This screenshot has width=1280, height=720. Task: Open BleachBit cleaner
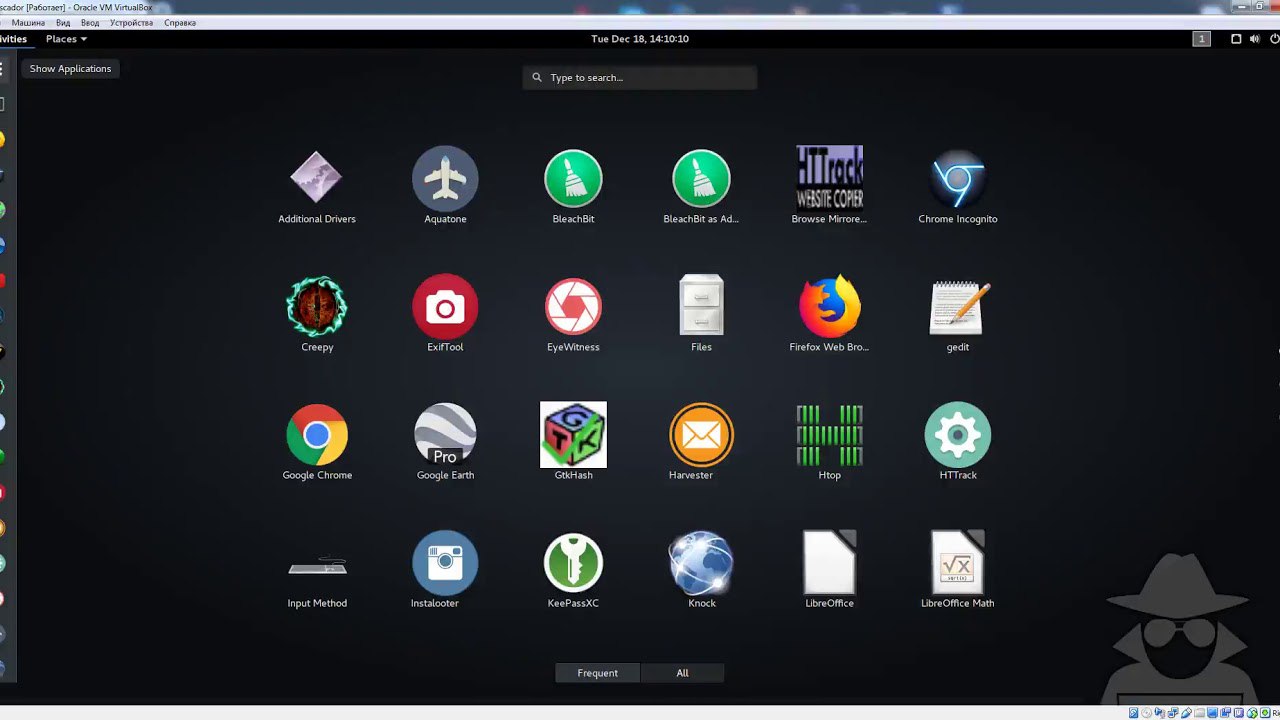(573, 179)
